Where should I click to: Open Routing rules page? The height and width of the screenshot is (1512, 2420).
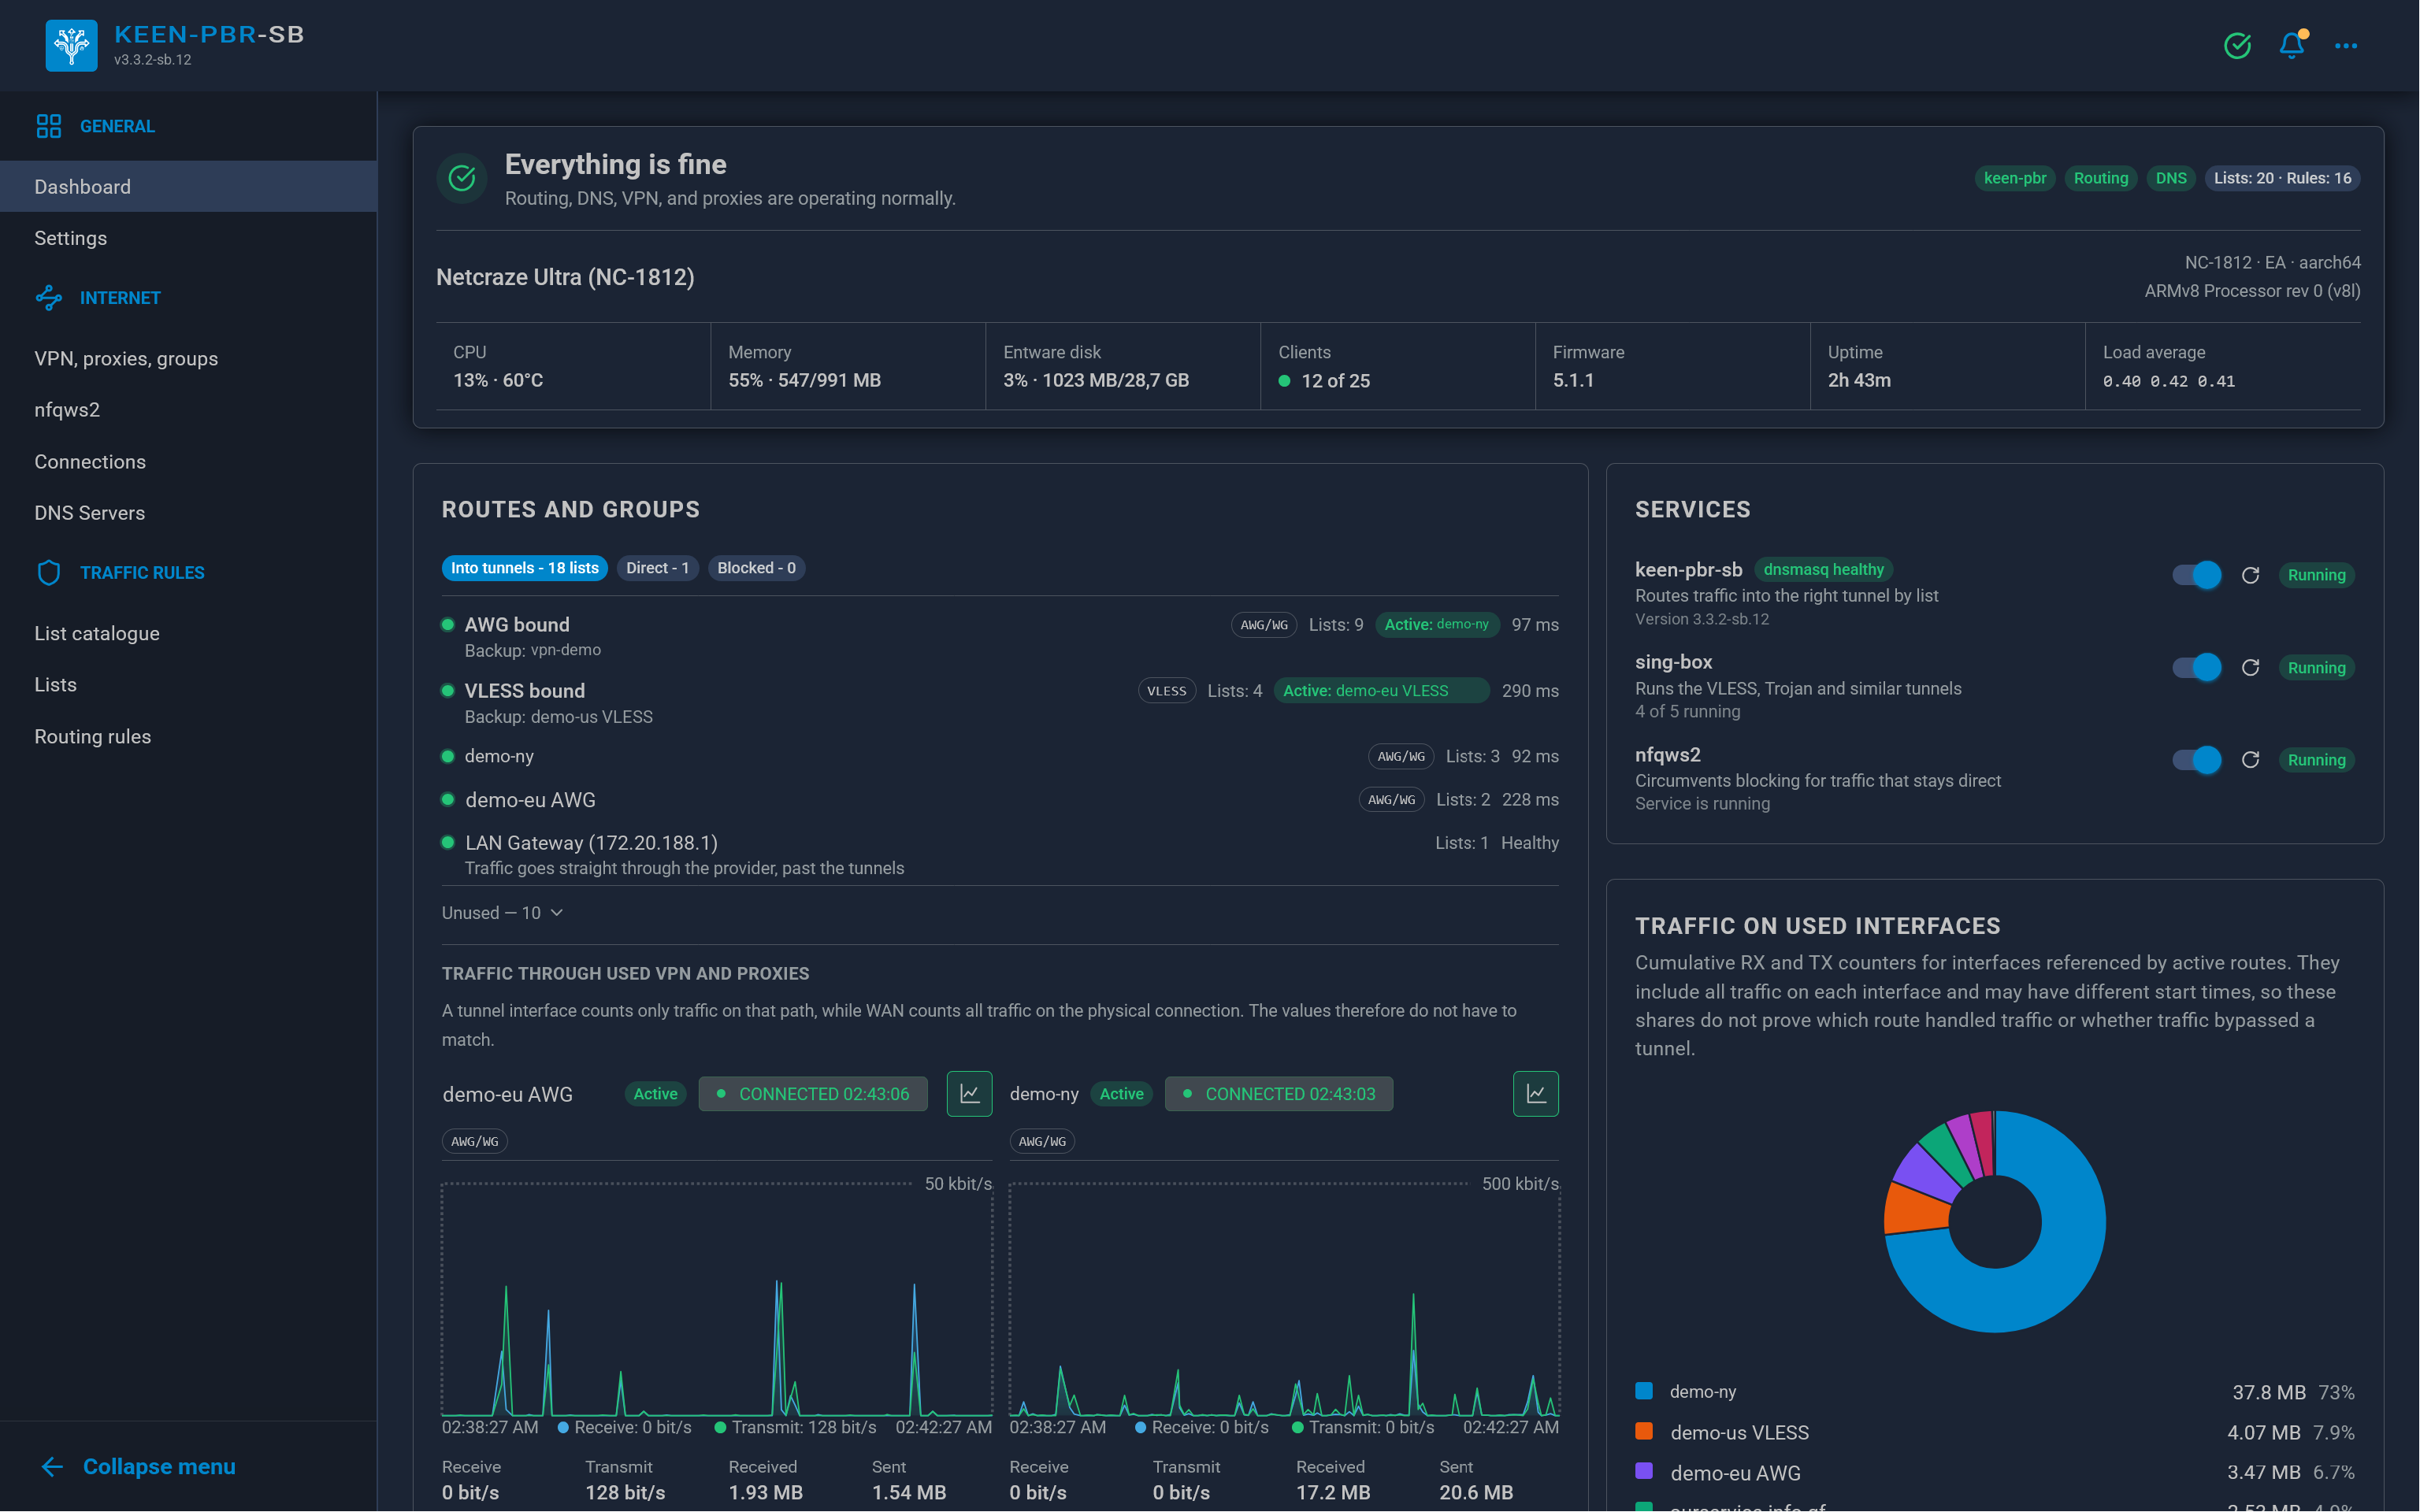188,737
